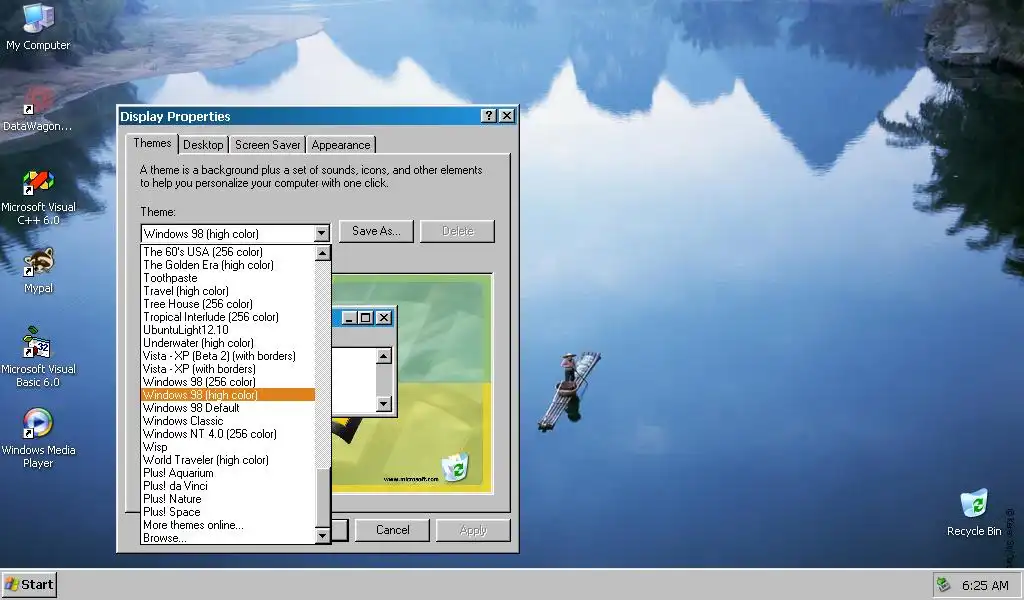Pick Windows 98 (256 color) theme

(x=228, y=383)
